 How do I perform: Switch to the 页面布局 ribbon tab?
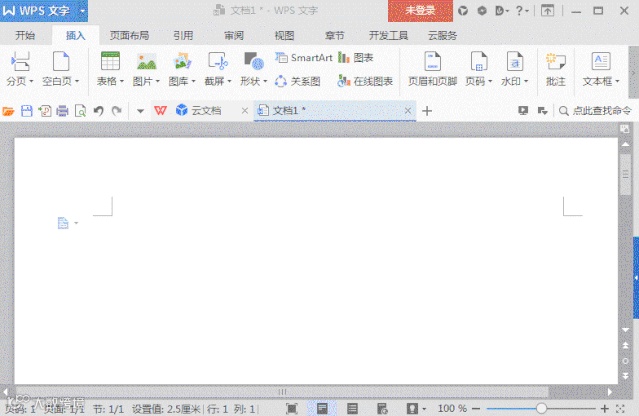pyautogui.click(x=130, y=36)
